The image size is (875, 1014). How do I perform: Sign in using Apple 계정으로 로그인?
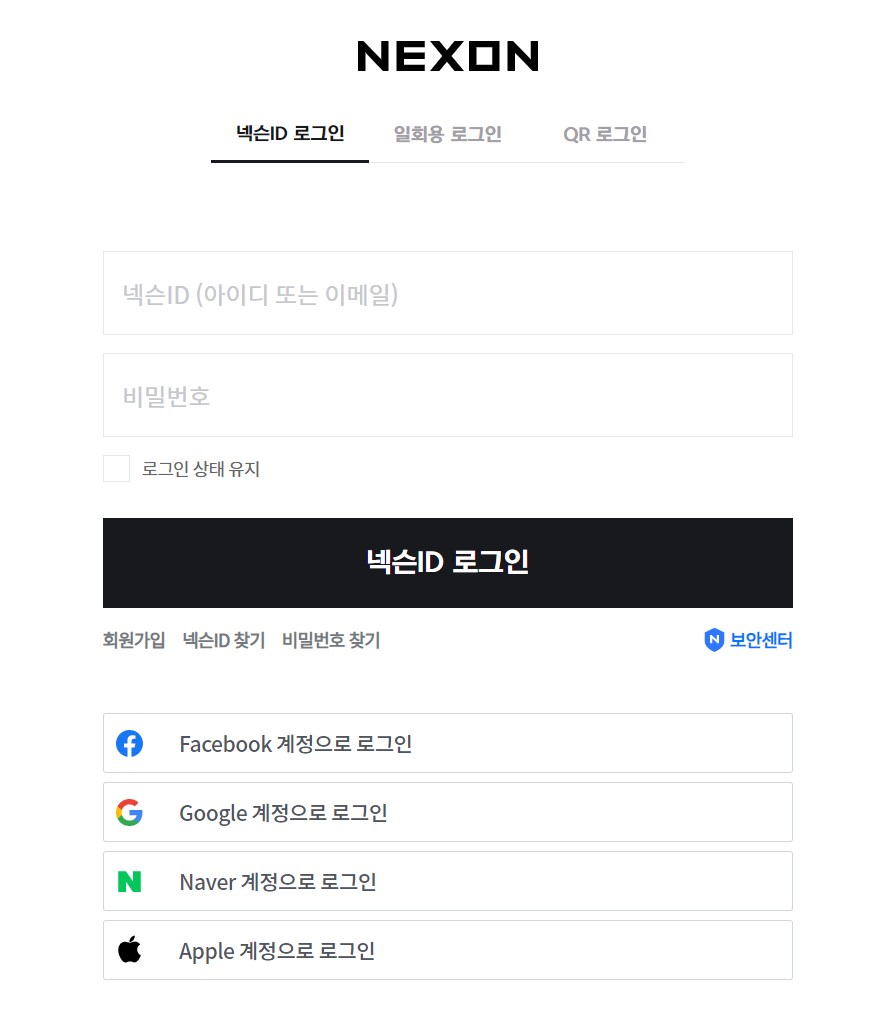coord(447,950)
